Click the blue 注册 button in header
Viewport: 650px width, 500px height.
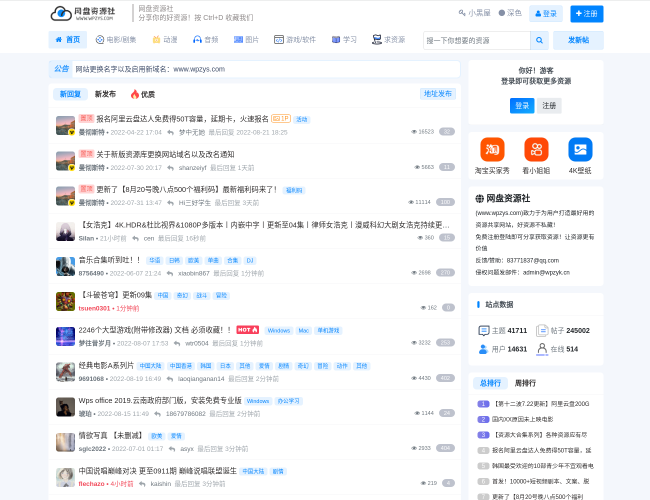coord(587,14)
